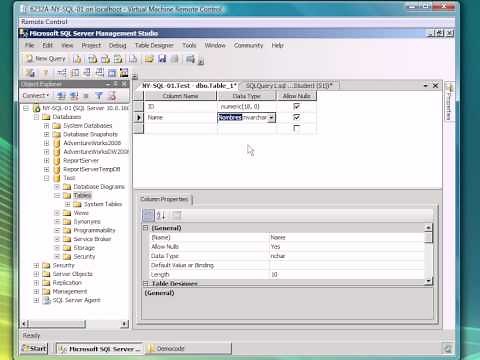
Task: Close the dbo.Table_1 document tab
Action: tap(435, 86)
